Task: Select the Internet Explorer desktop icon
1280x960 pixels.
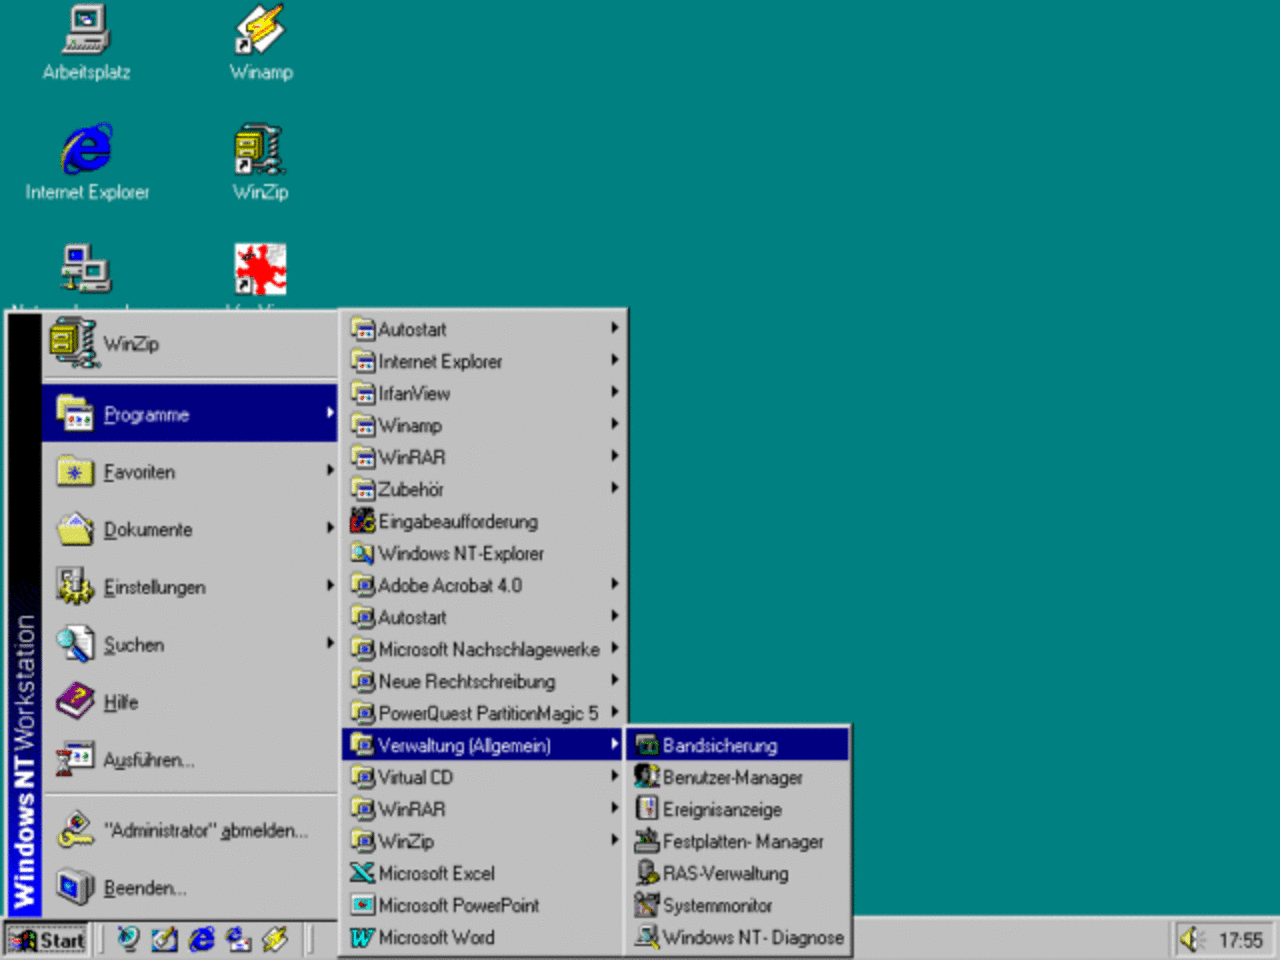Action: tap(87, 163)
